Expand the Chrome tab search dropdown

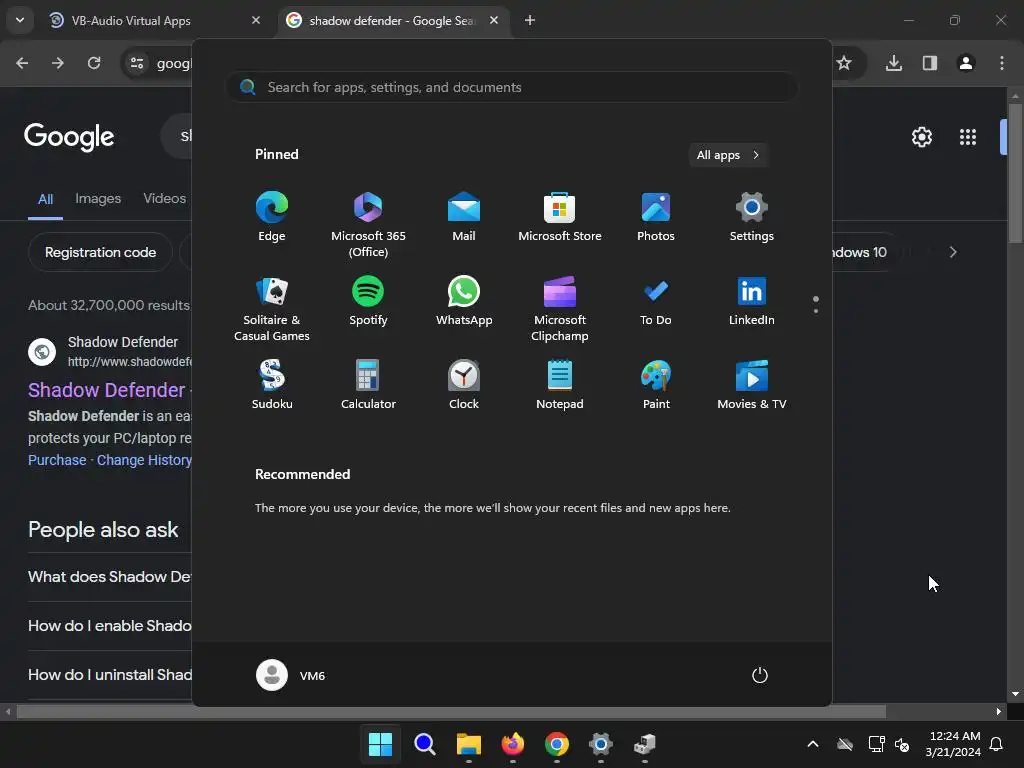point(20,20)
